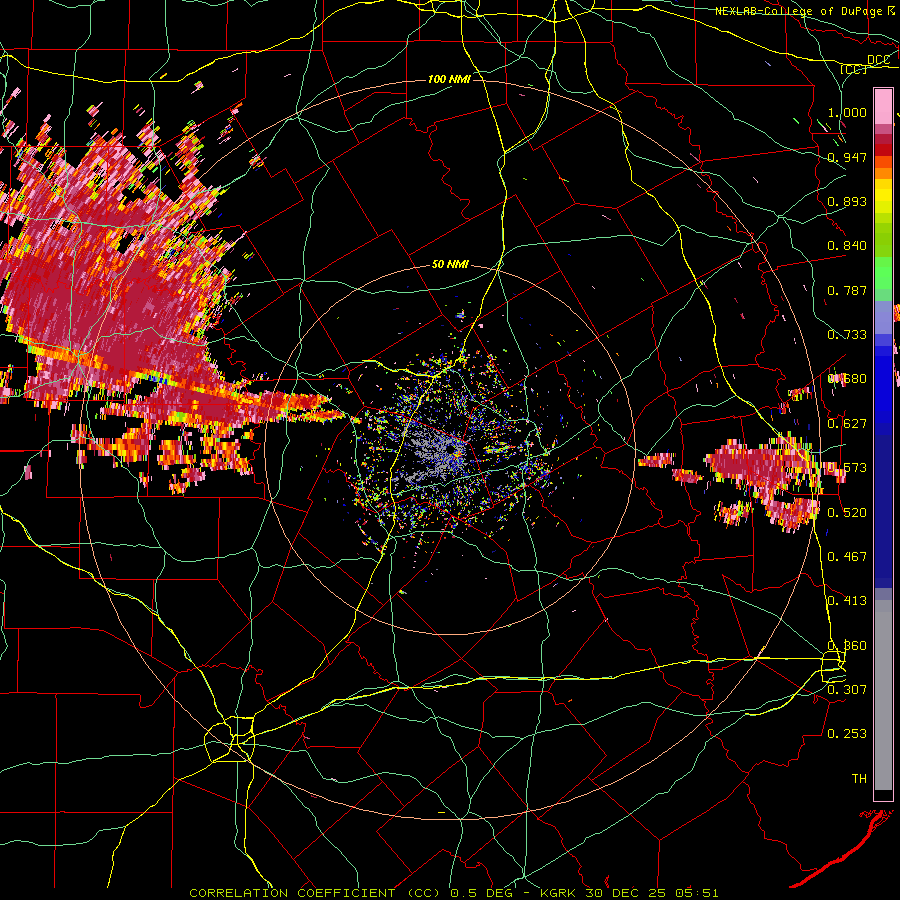Click the Correlation Coefficient caption at bottom
This screenshot has height=900, width=900.
(453, 893)
